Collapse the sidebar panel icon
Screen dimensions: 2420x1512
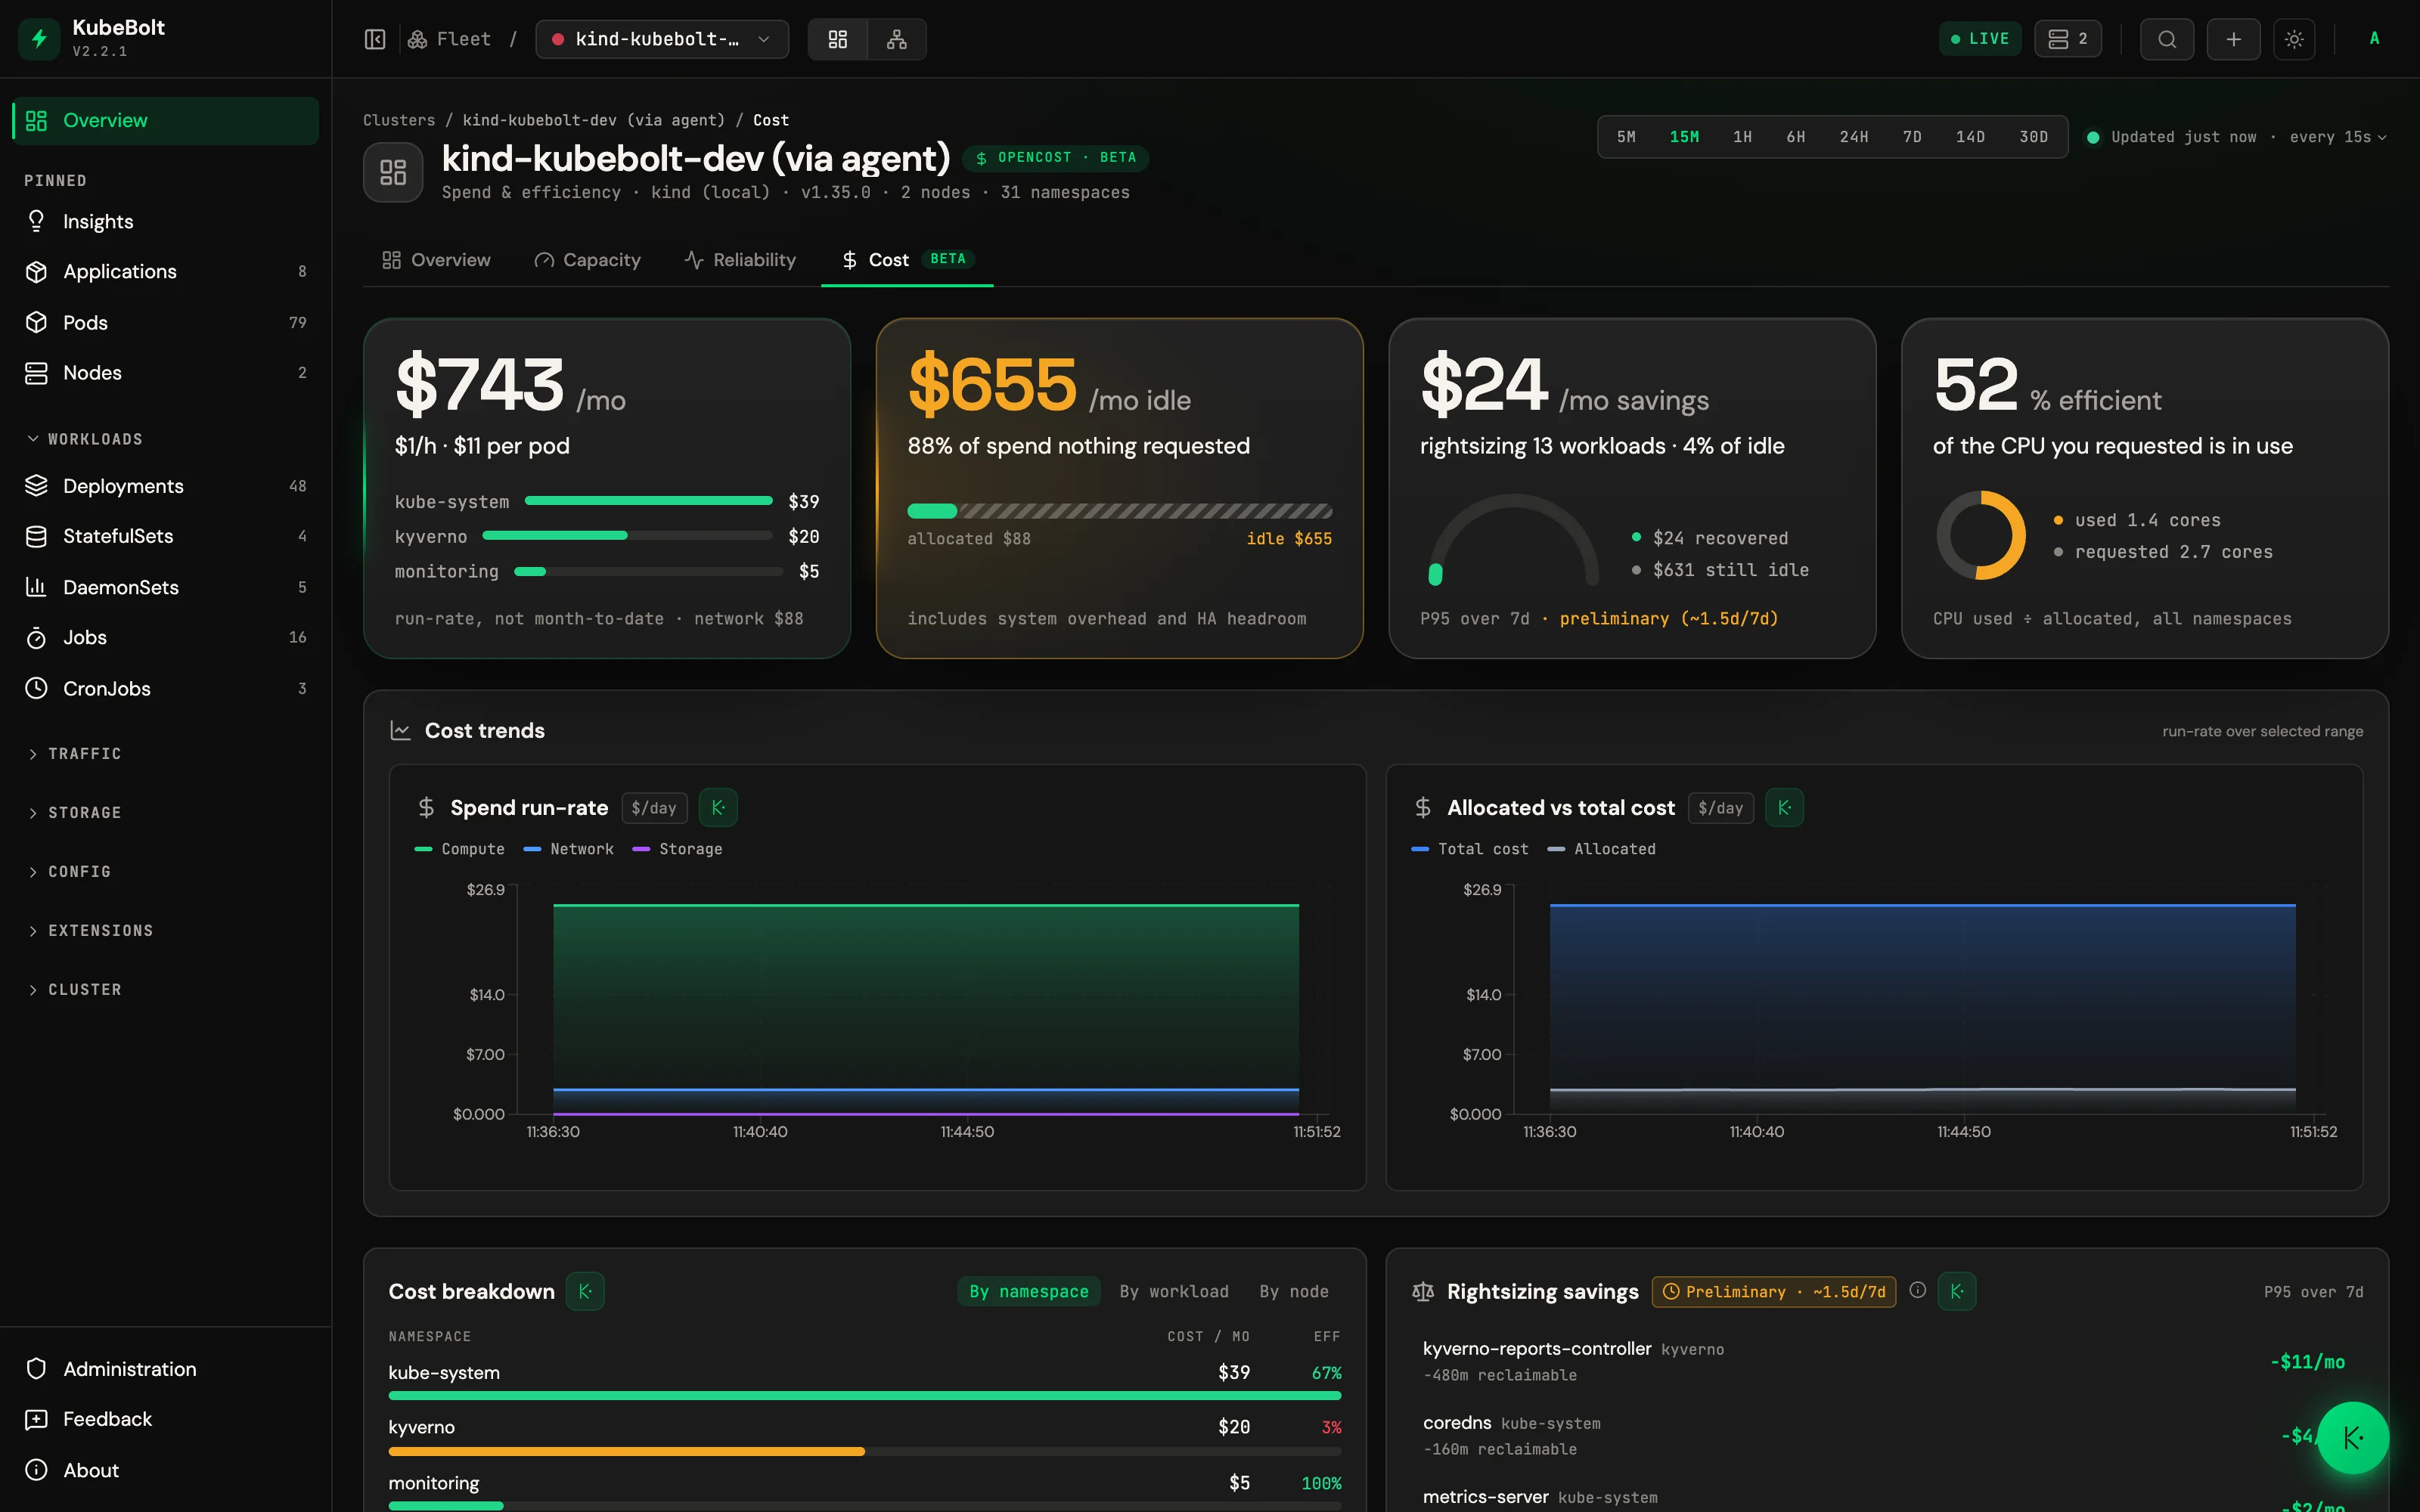pos(375,39)
